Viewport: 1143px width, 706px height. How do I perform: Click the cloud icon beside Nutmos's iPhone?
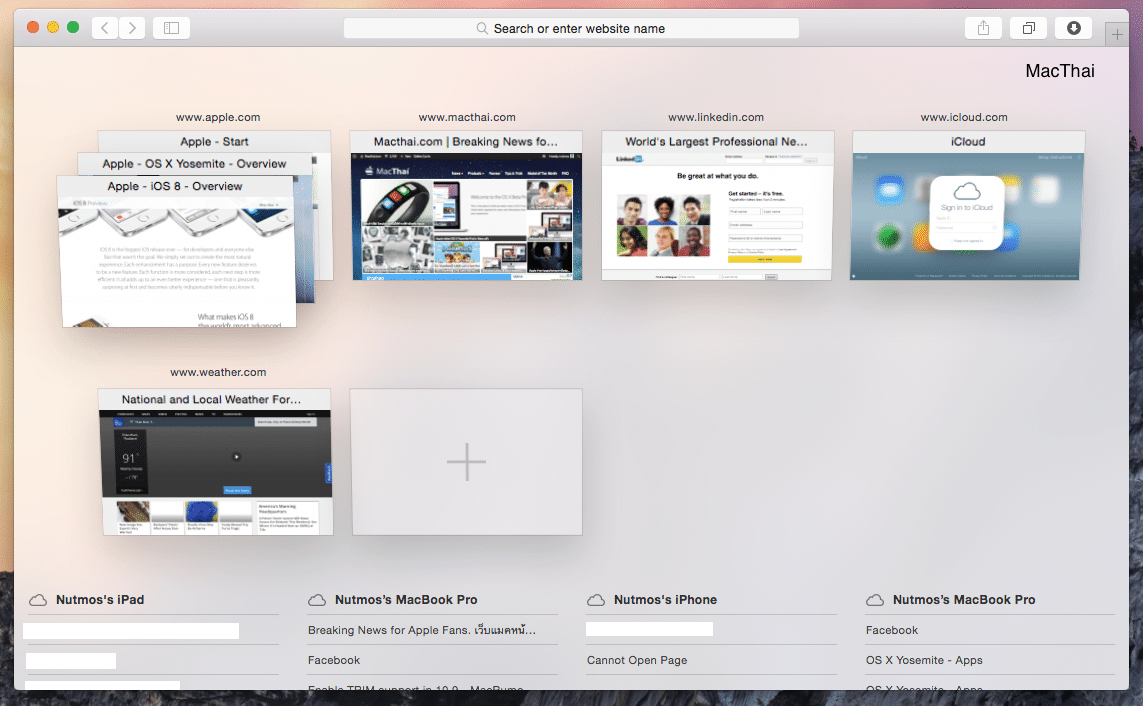[x=596, y=600]
